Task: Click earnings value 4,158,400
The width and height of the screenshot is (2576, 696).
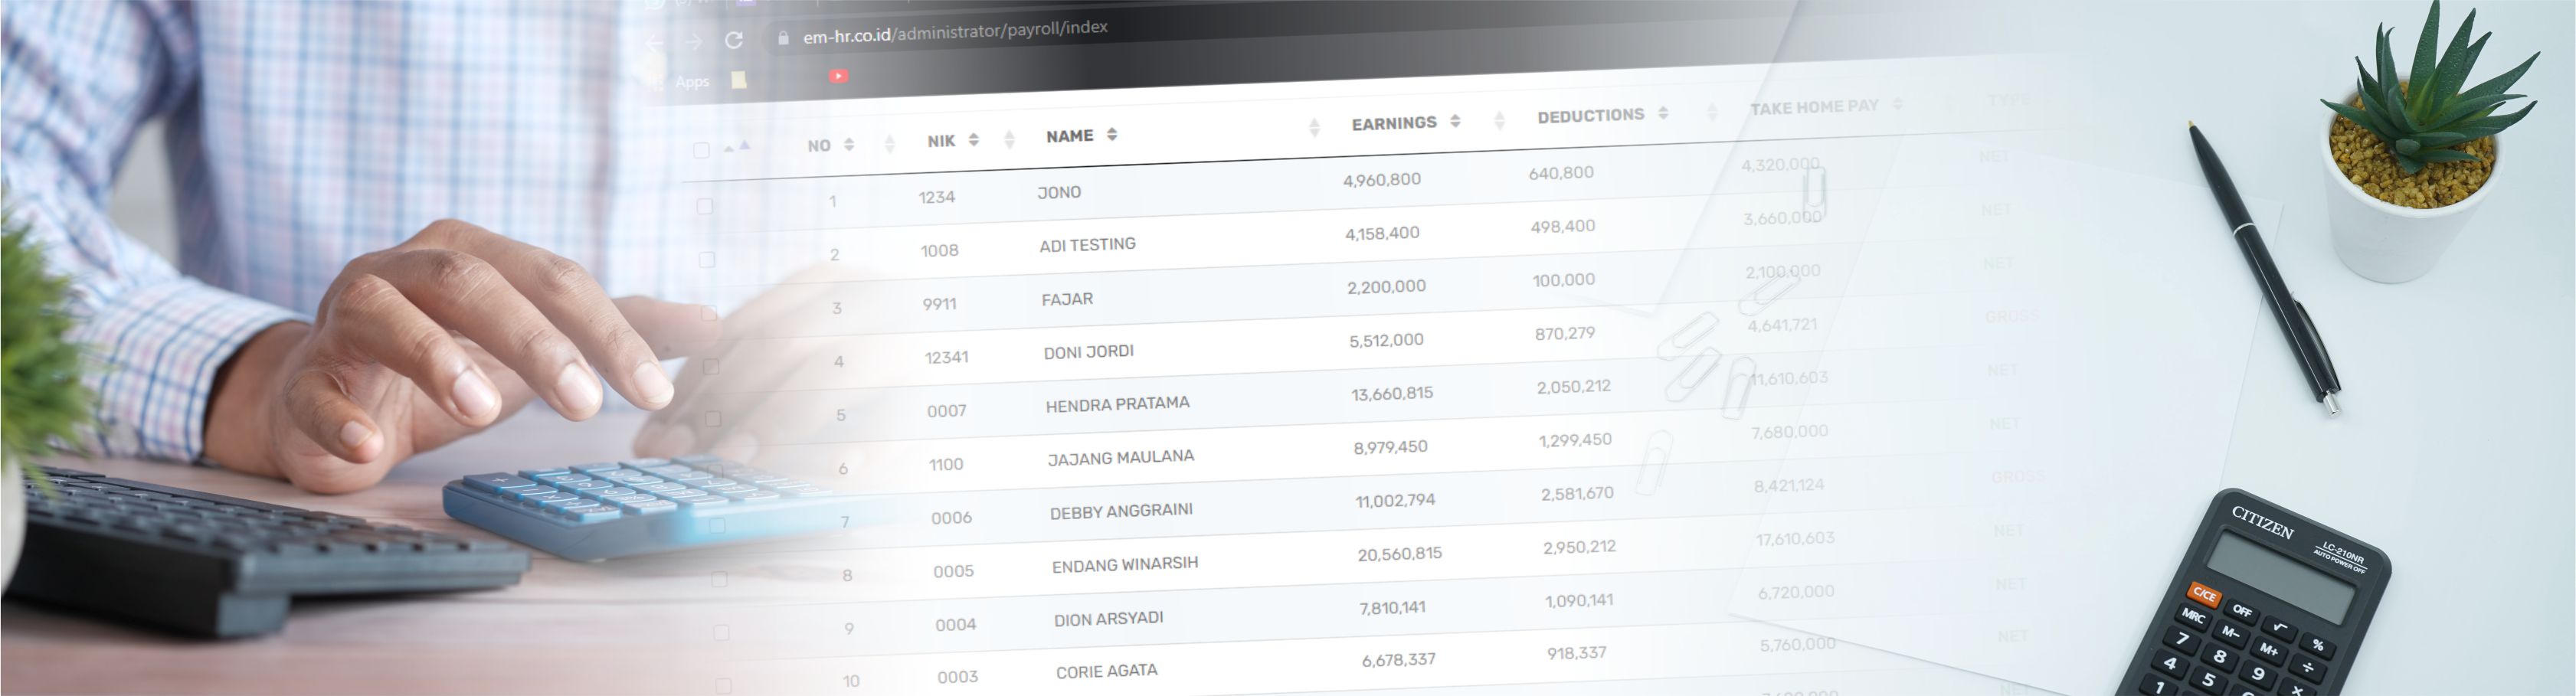Action: coord(1382,233)
